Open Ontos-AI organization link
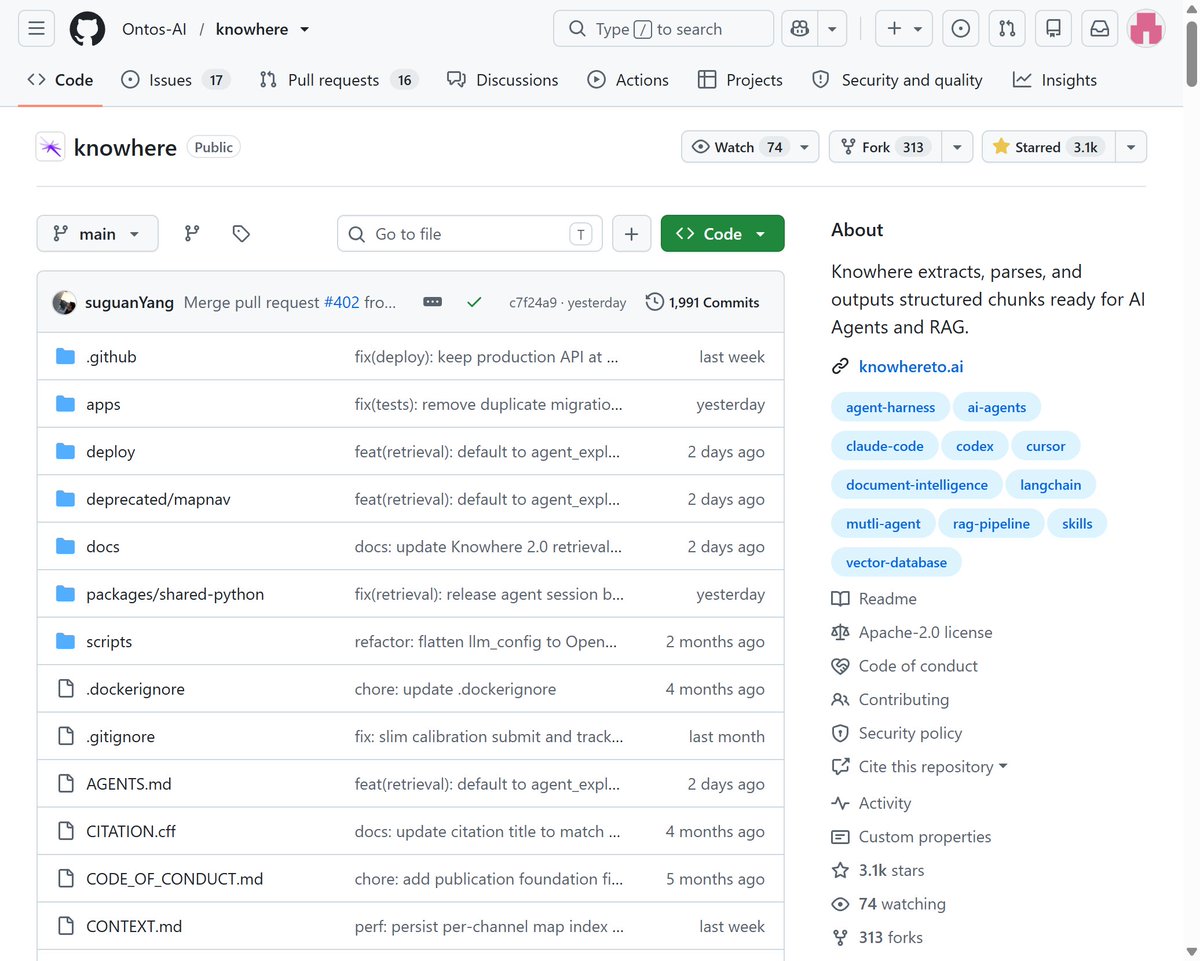 [154, 29]
